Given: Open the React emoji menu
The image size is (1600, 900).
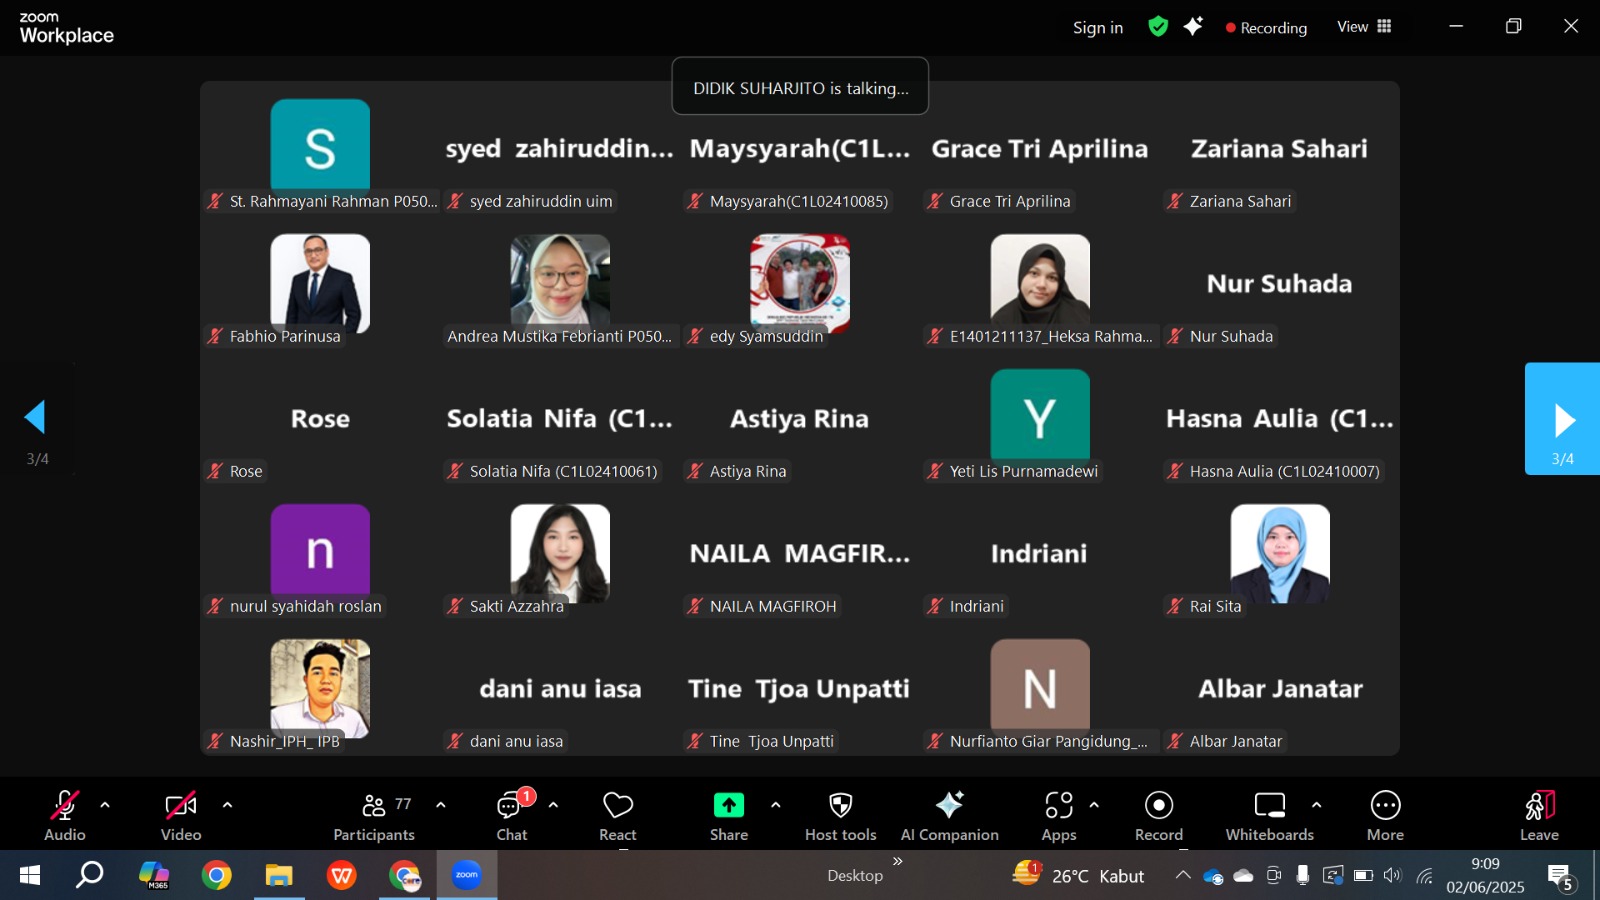Looking at the screenshot, I should click(617, 816).
